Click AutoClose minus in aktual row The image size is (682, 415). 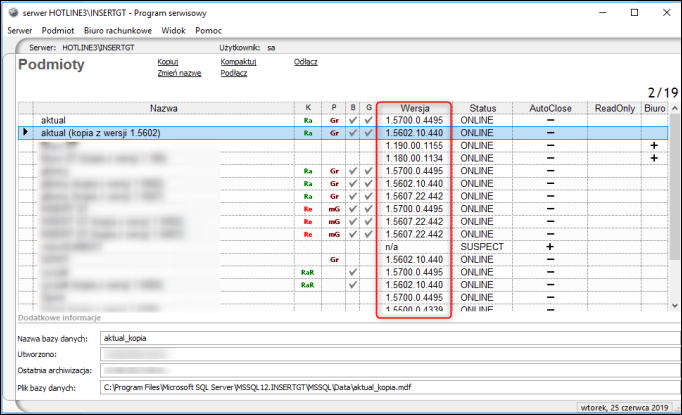[550, 120]
